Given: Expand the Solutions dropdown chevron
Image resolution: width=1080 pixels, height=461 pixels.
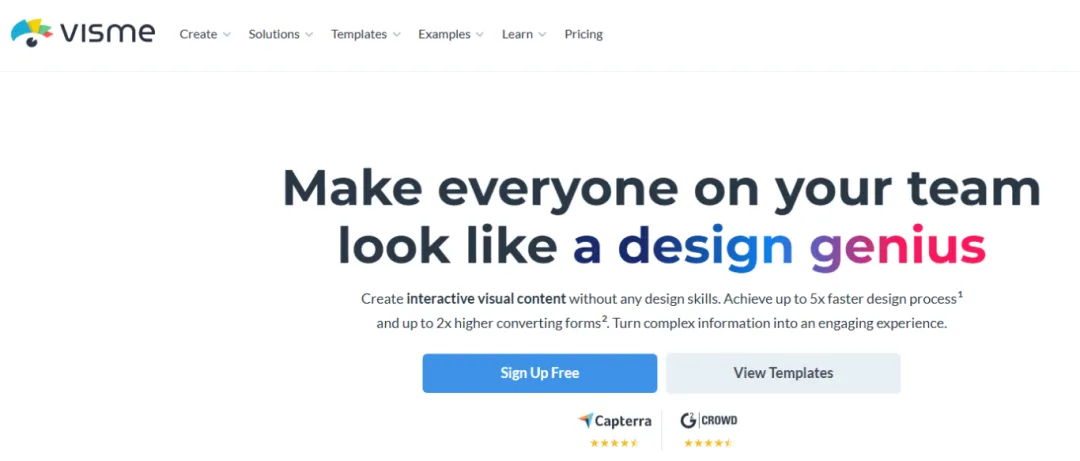Looking at the screenshot, I should 309,34.
